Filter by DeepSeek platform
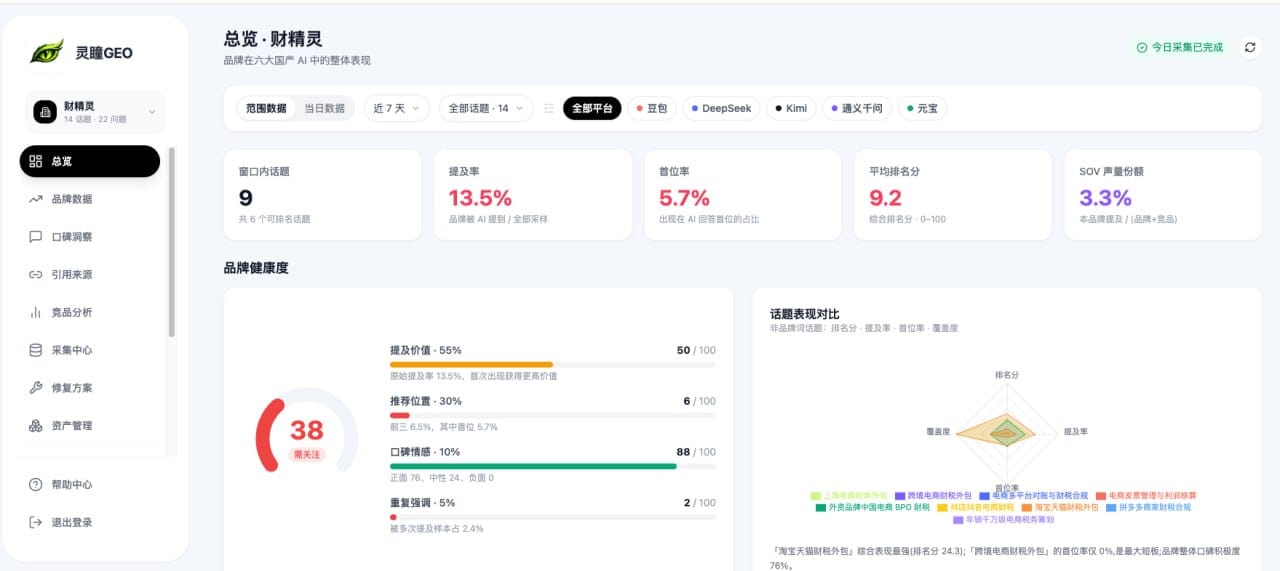1280x571 pixels. click(x=721, y=108)
